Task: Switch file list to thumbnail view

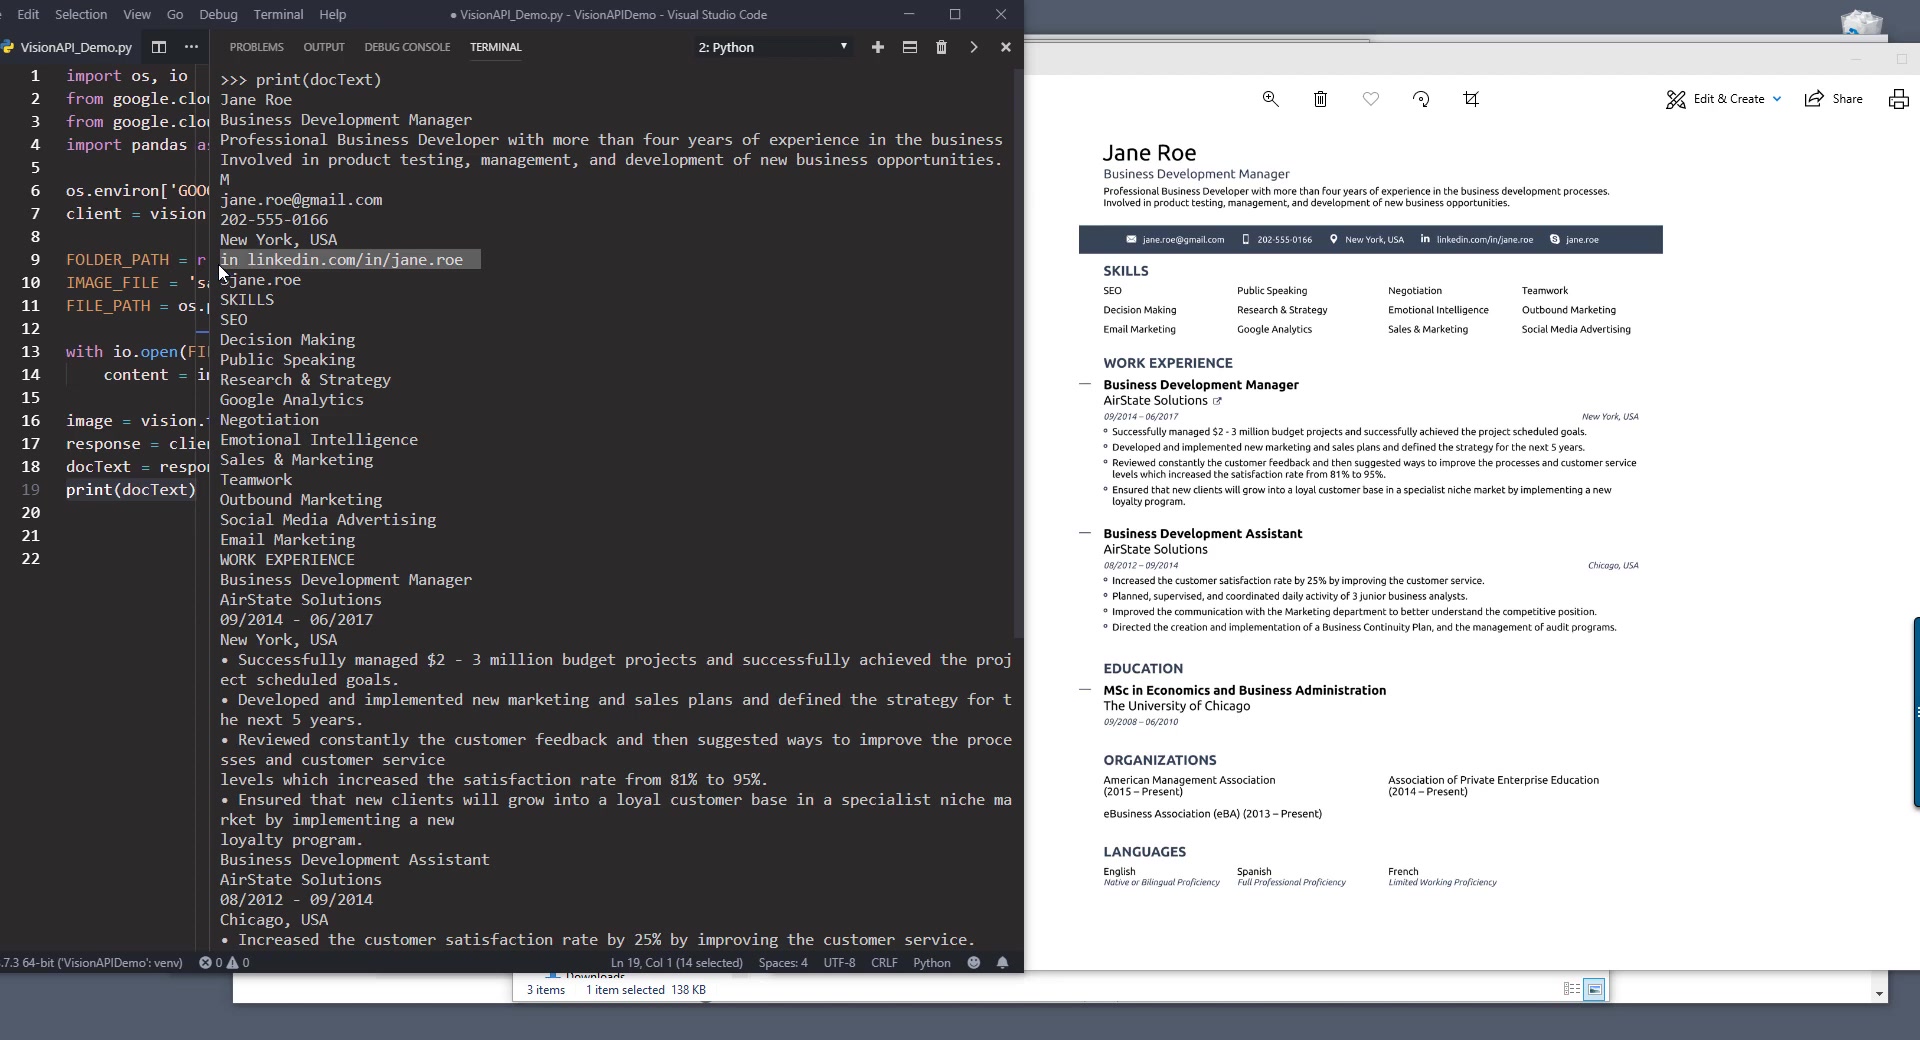Action: [1596, 988]
